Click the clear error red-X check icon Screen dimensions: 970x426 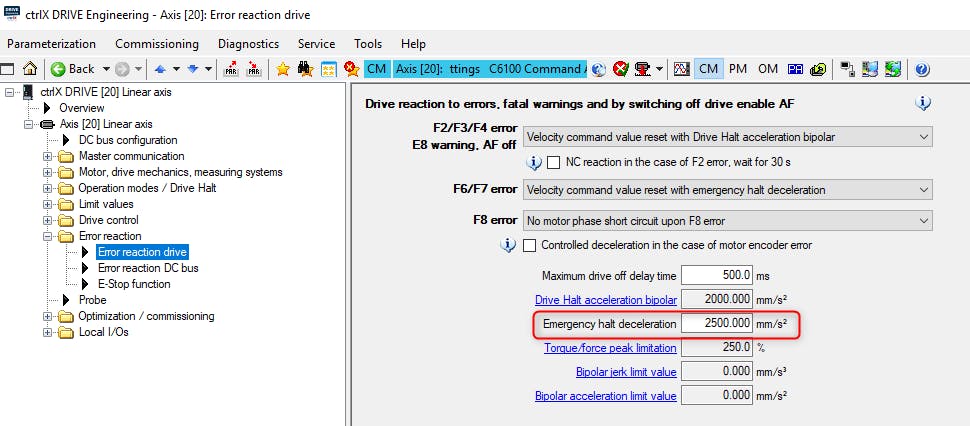[620, 69]
